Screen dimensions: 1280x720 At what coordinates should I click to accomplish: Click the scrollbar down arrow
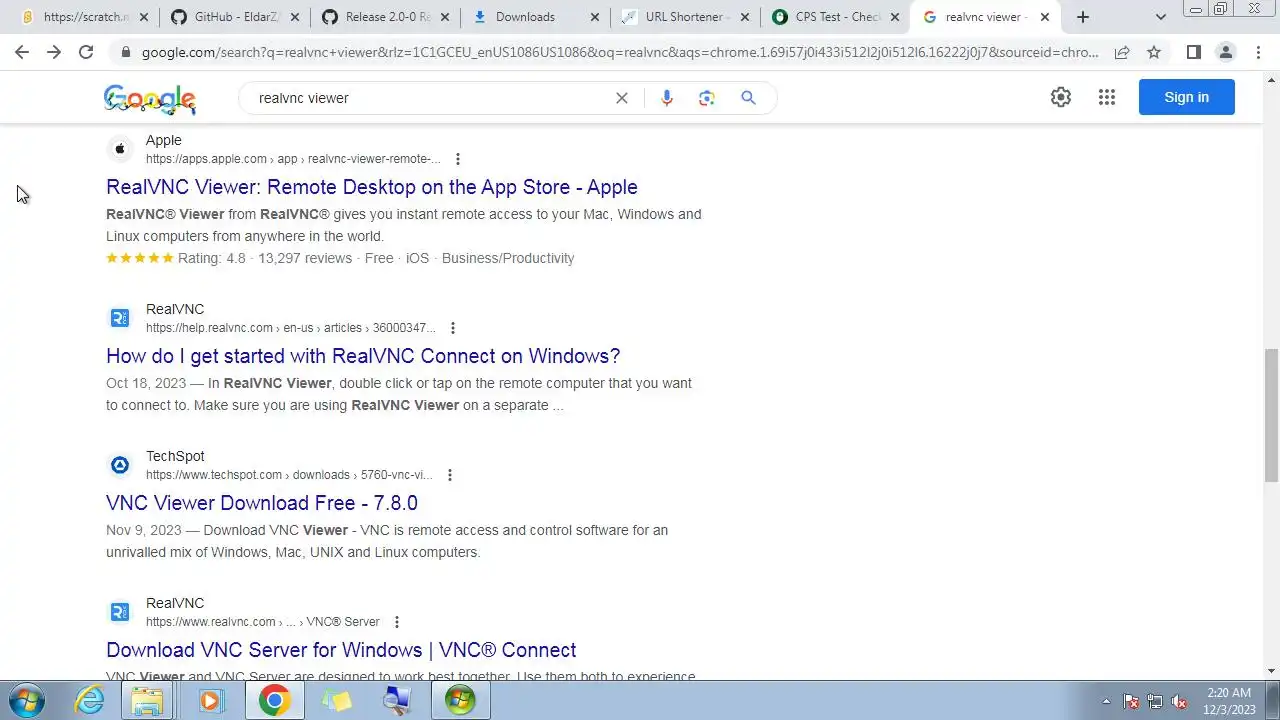[1271, 671]
